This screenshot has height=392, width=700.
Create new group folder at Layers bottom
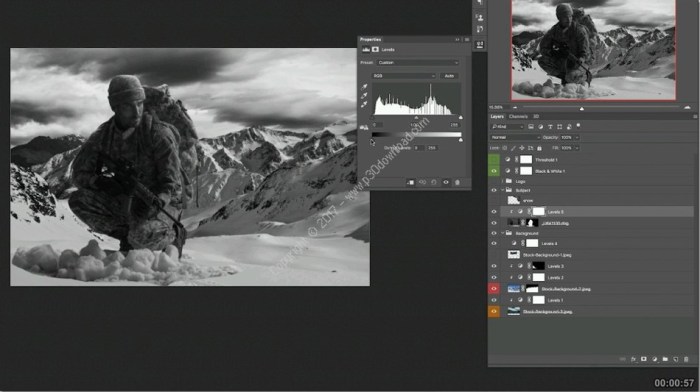[665, 359]
